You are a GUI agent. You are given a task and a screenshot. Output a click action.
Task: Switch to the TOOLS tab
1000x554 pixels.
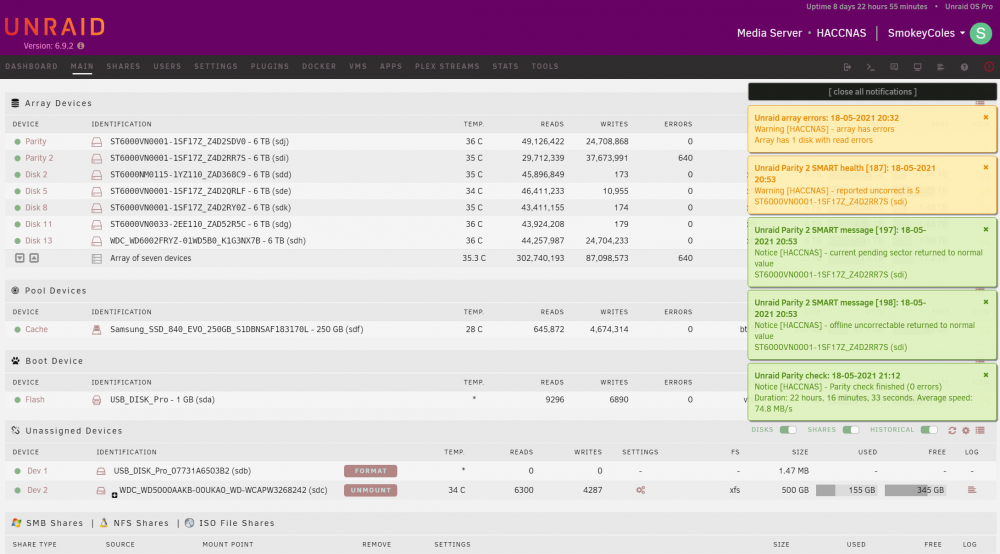[545, 66]
